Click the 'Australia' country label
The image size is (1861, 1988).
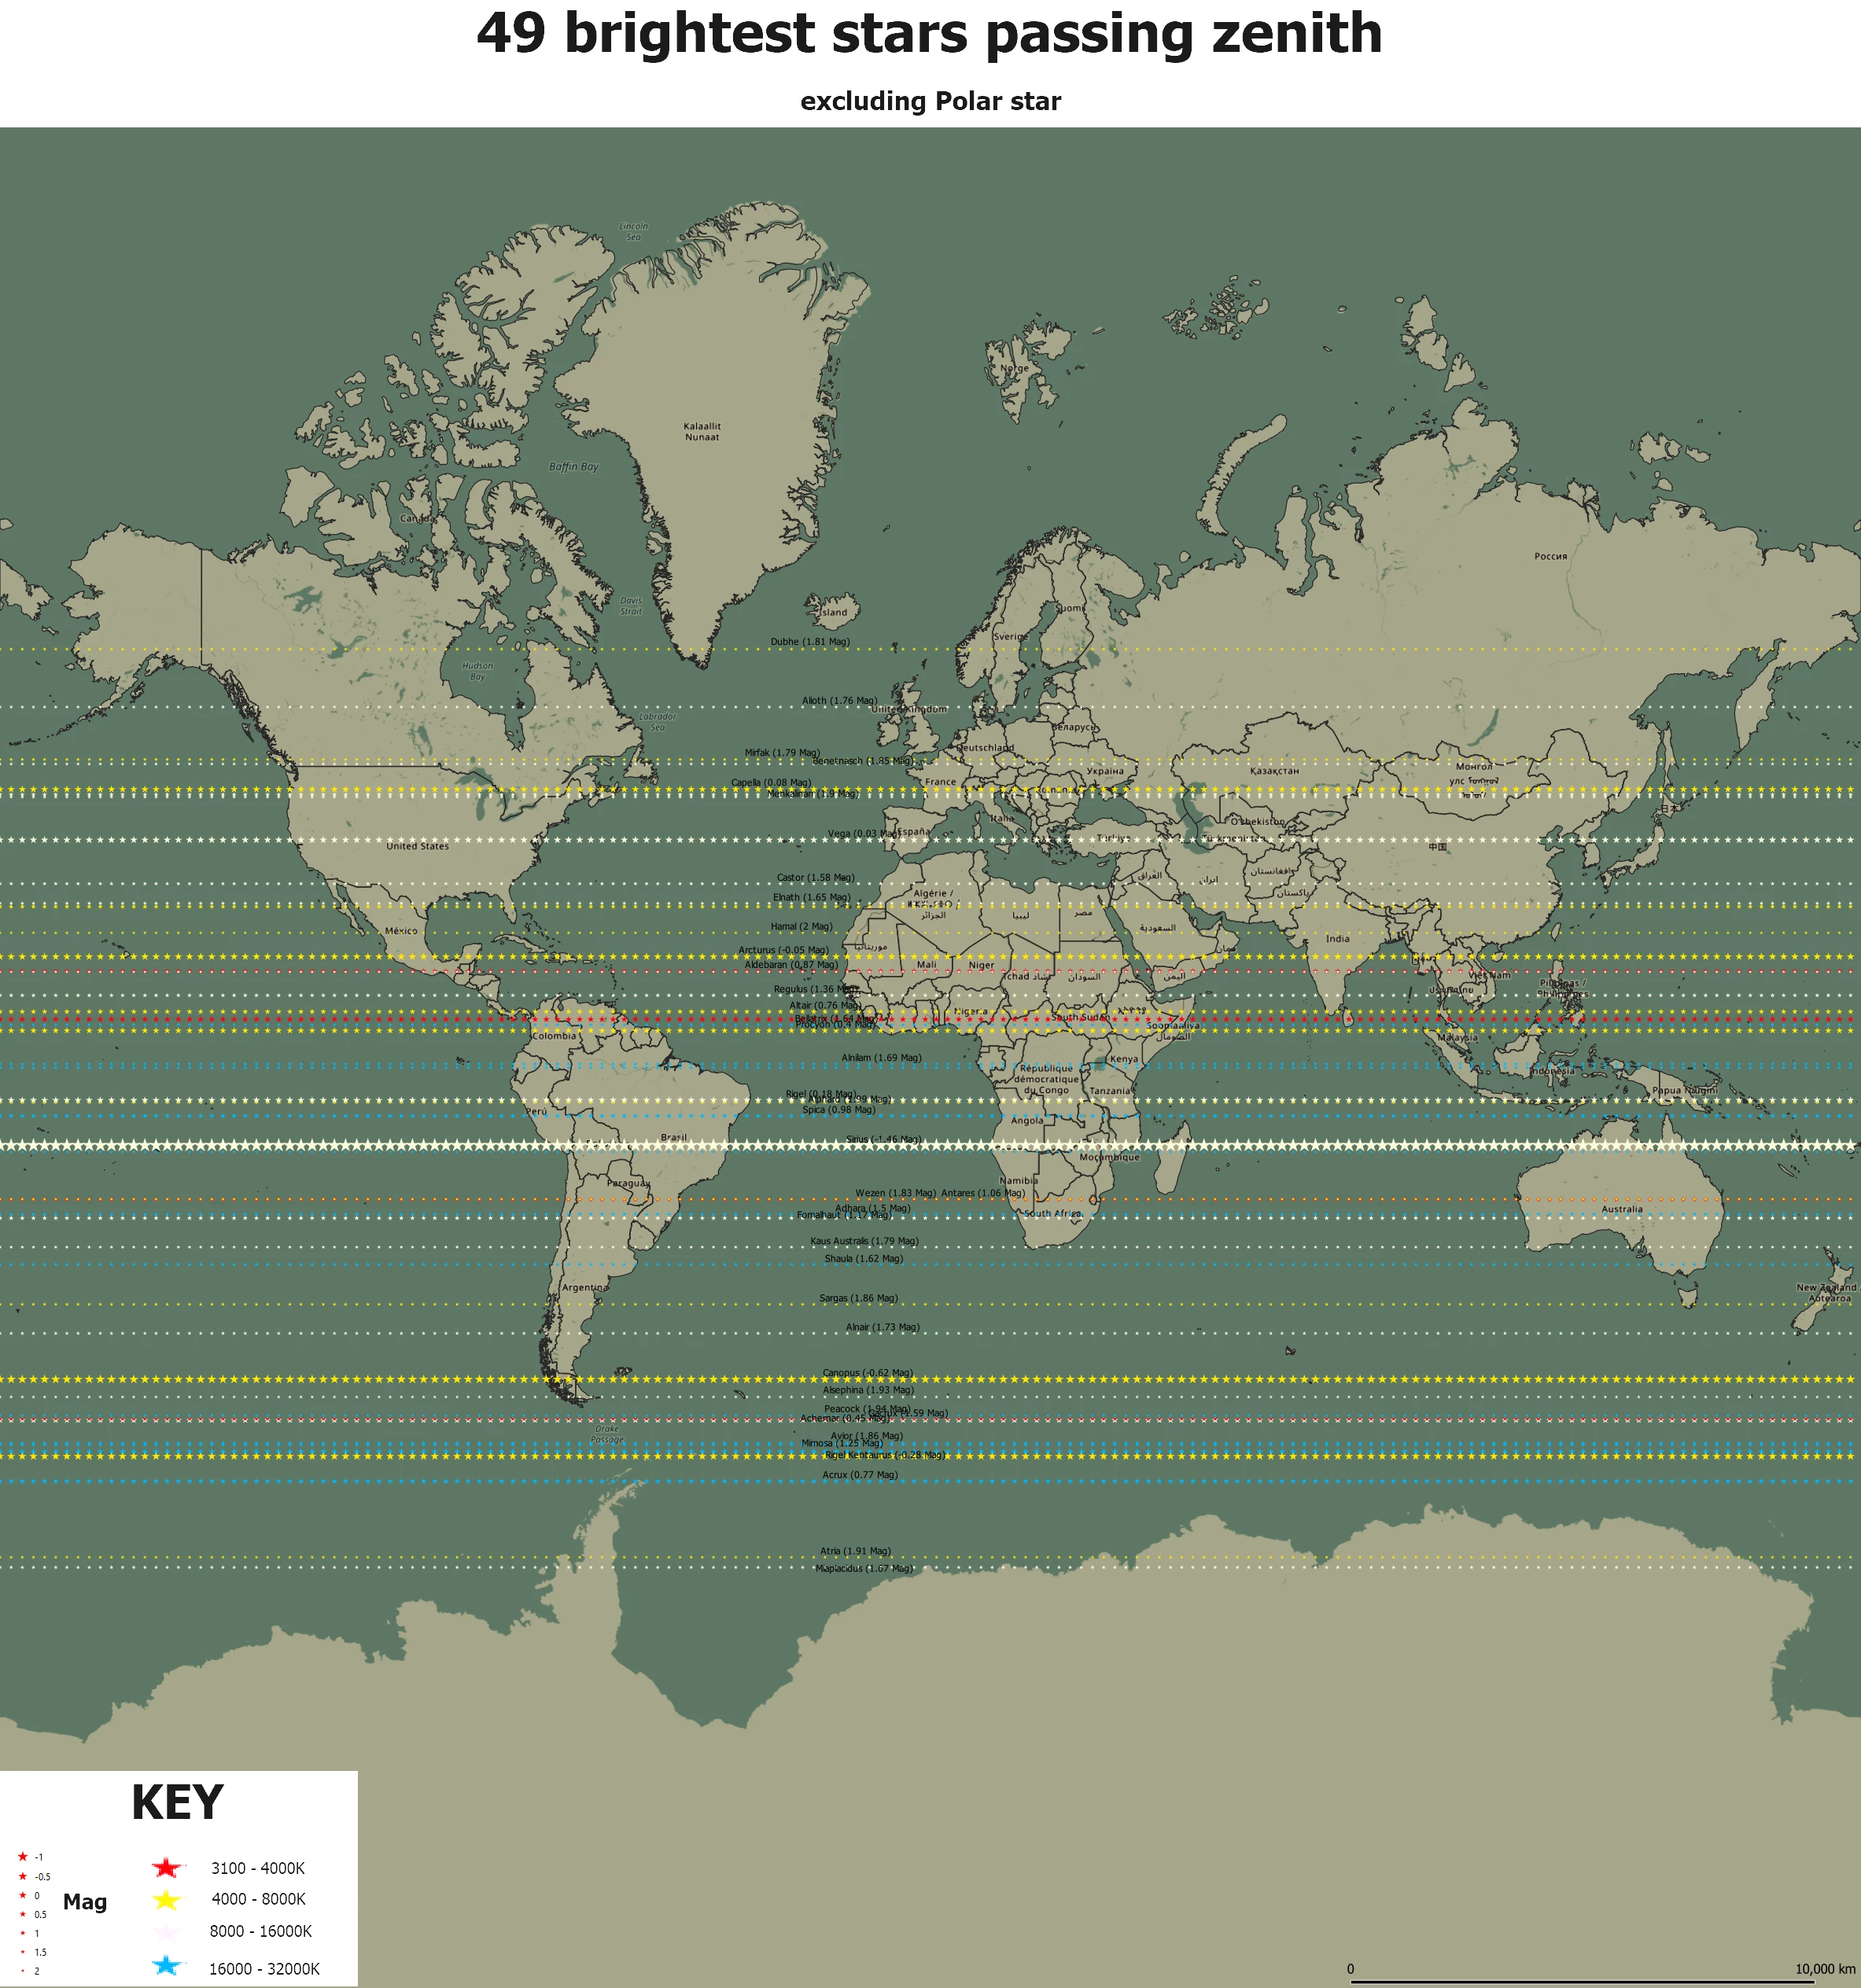(1621, 1210)
